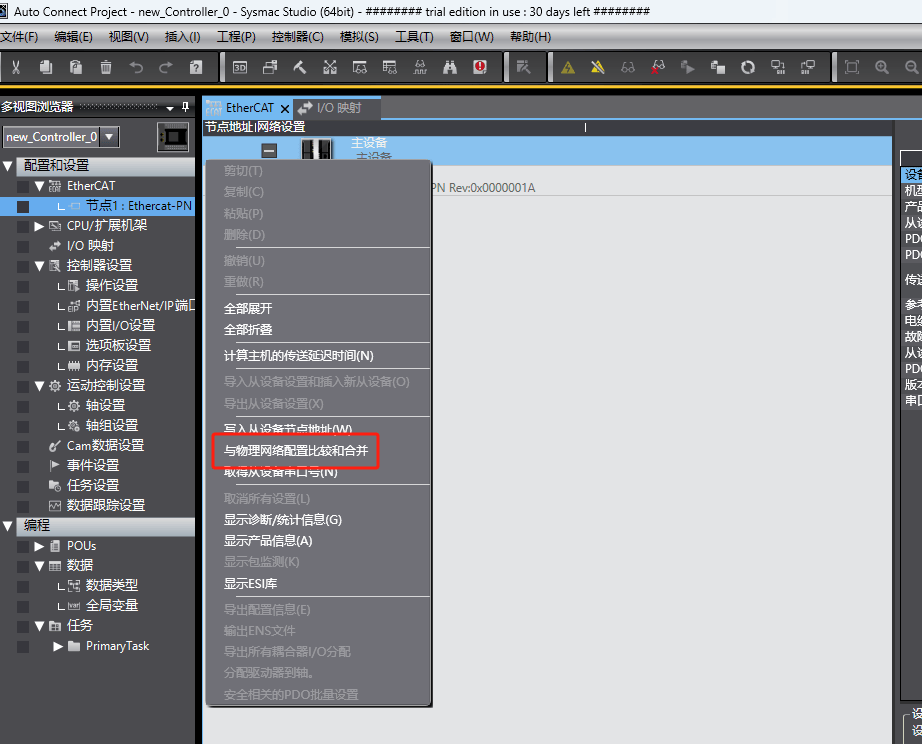
Task: Choose 全部折叠 in the context menu
Action: (x=248, y=330)
